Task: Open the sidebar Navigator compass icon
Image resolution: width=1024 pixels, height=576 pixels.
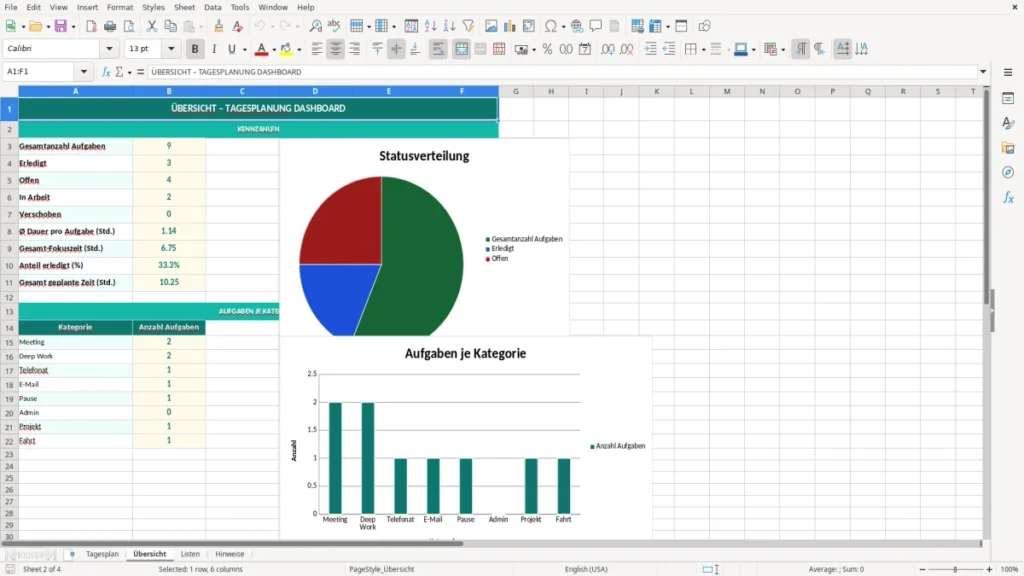Action: click(1008, 172)
